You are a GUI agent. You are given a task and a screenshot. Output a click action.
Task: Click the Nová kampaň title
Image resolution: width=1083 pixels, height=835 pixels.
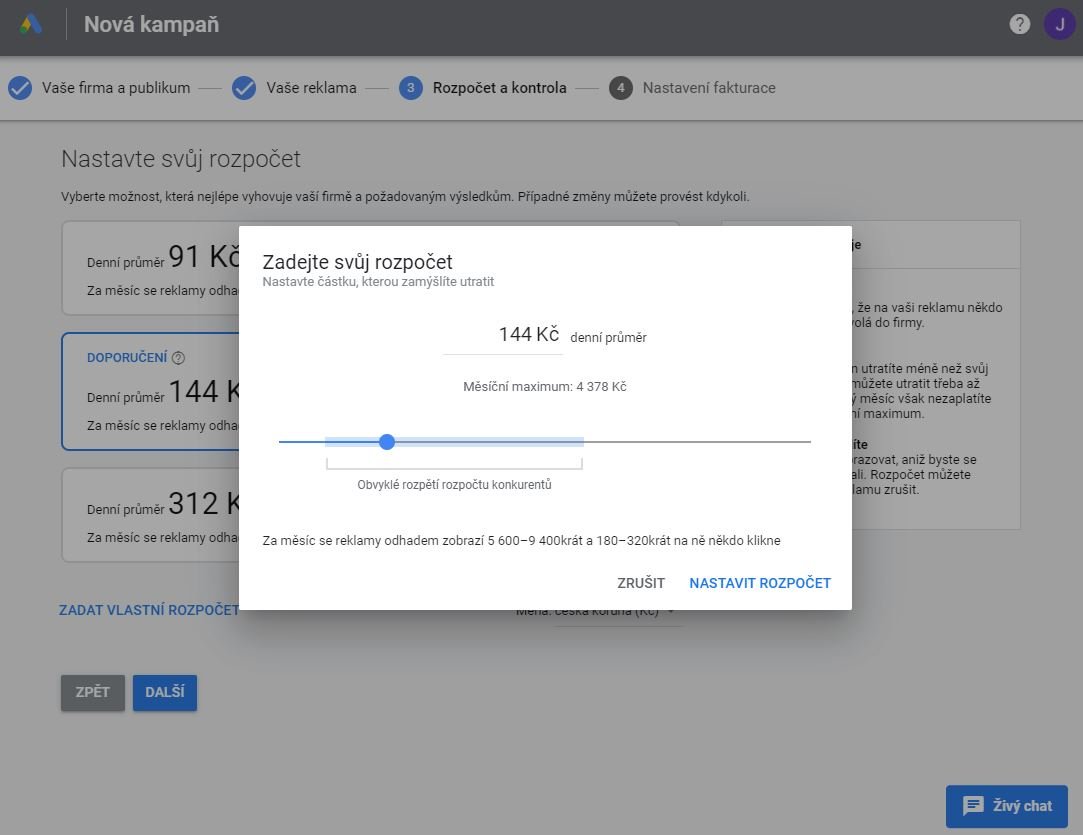(151, 25)
